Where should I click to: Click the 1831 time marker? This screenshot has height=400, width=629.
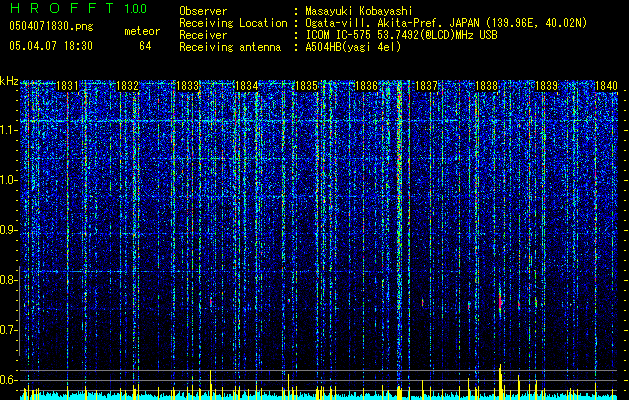(67, 86)
